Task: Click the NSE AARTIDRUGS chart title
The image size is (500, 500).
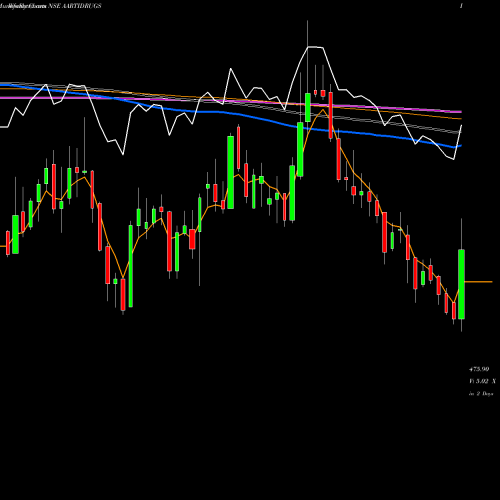Action: pos(75,6)
